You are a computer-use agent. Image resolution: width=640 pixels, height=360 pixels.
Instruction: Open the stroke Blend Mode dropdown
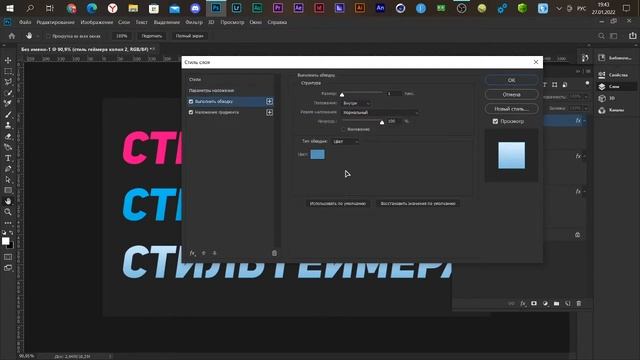click(x=380, y=112)
